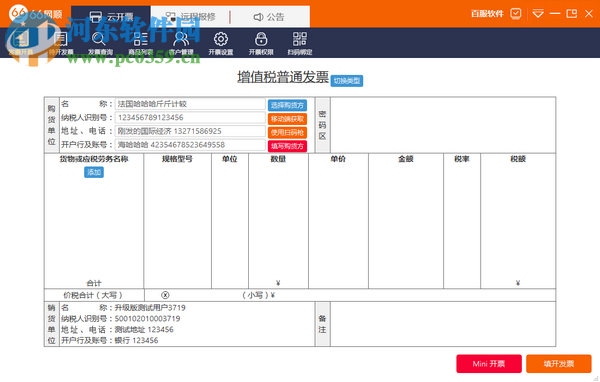Focus the 纳税人识别号 input field
This screenshot has height=382, width=600.
190,118
